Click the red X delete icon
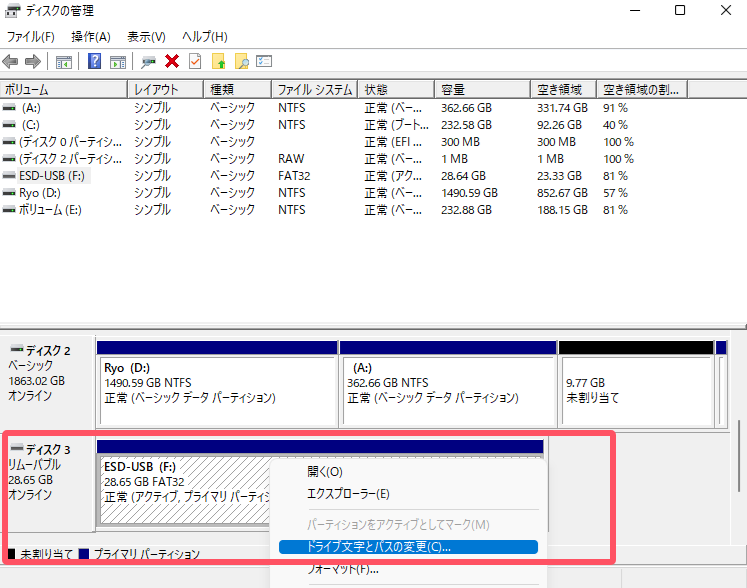The height and width of the screenshot is (588, 747). pos(172,62)
